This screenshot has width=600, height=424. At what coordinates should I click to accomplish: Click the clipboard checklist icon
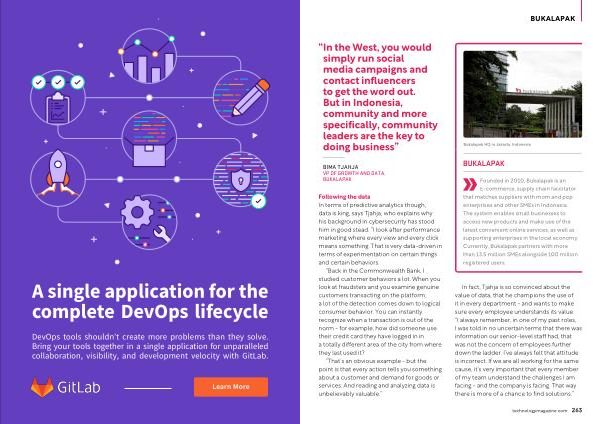(x=58, y=98)
